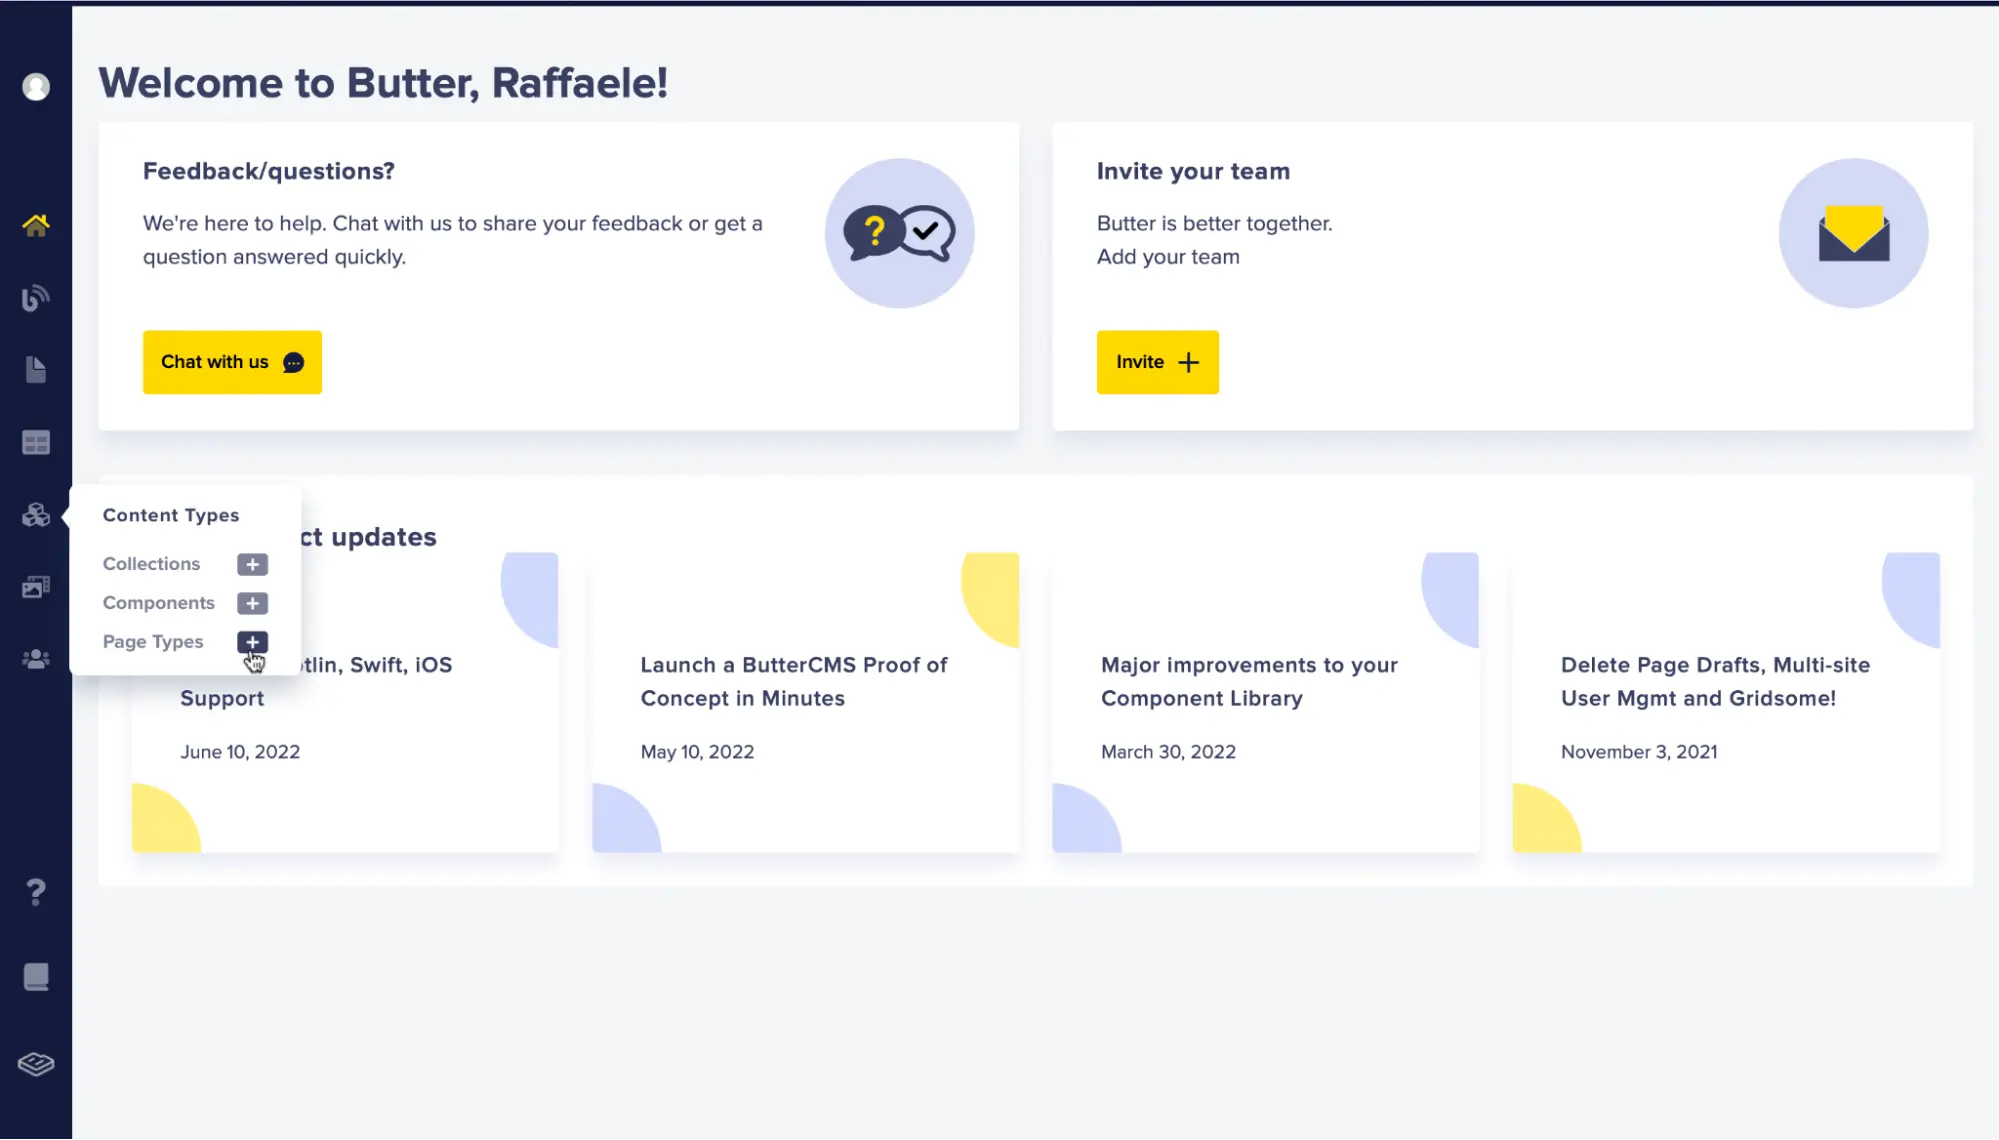Click Chat with us button
The width and height of the screenshot is (1999, 1140).
point(232,361)
